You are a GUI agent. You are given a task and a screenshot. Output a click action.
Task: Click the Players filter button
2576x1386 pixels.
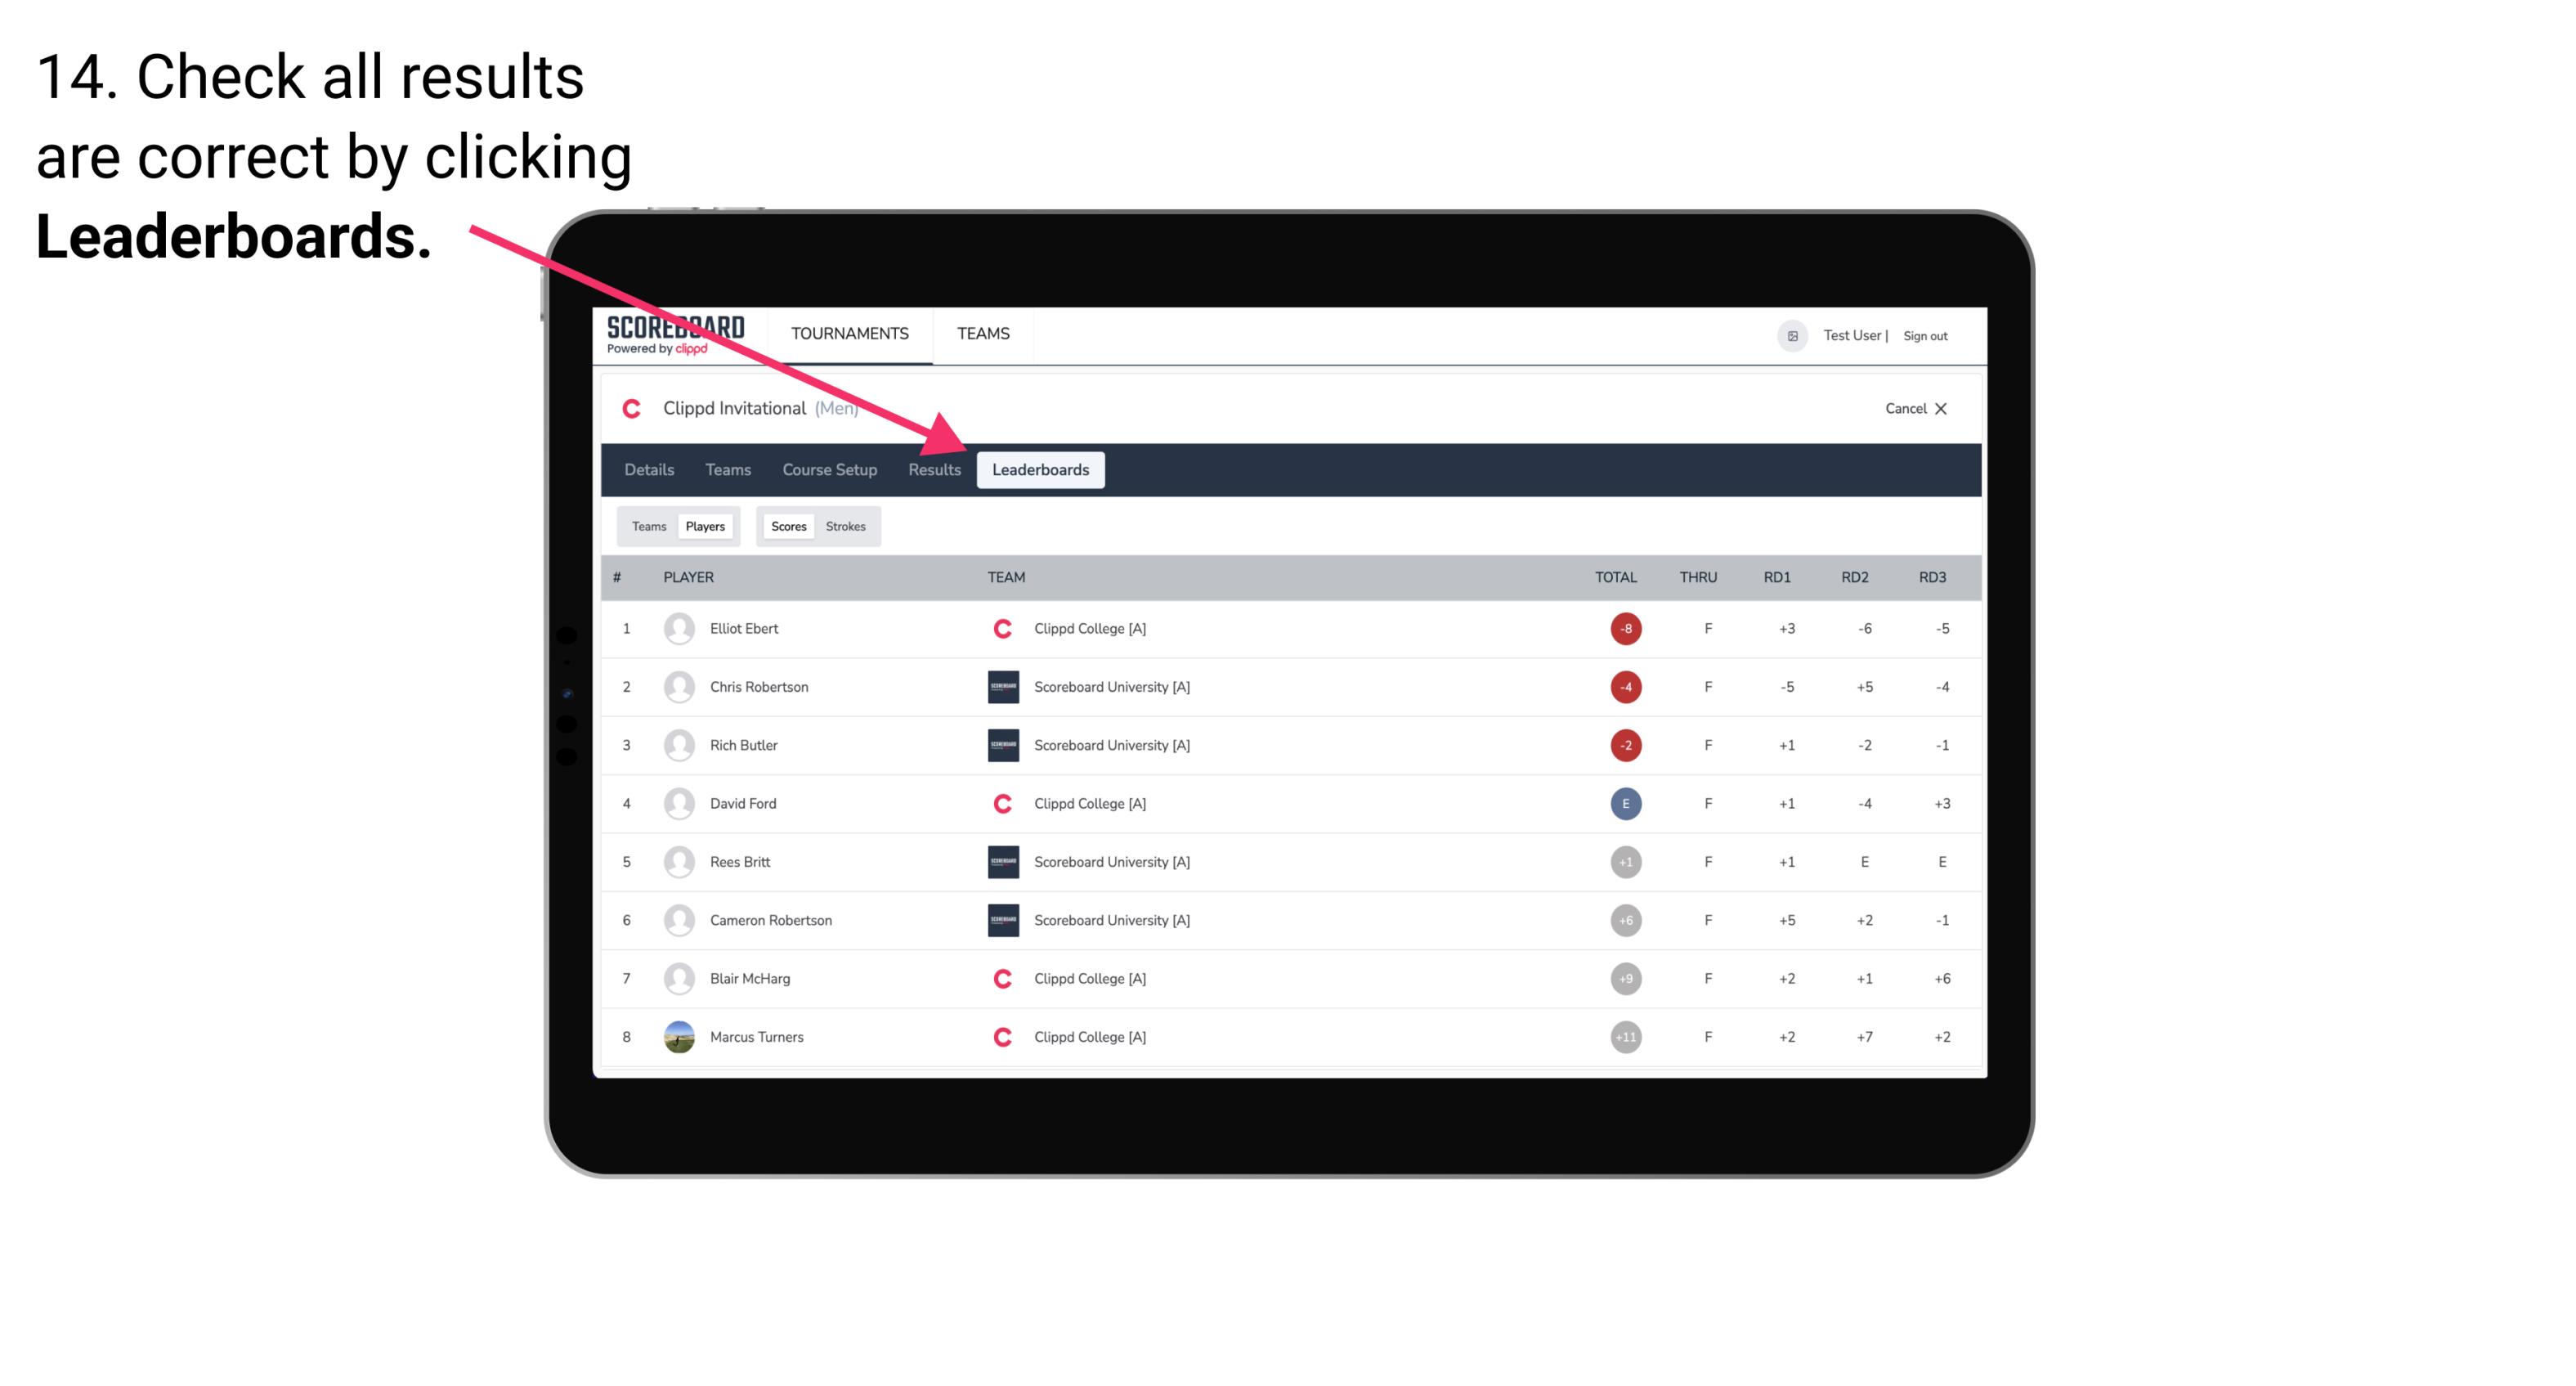(705, 526)
